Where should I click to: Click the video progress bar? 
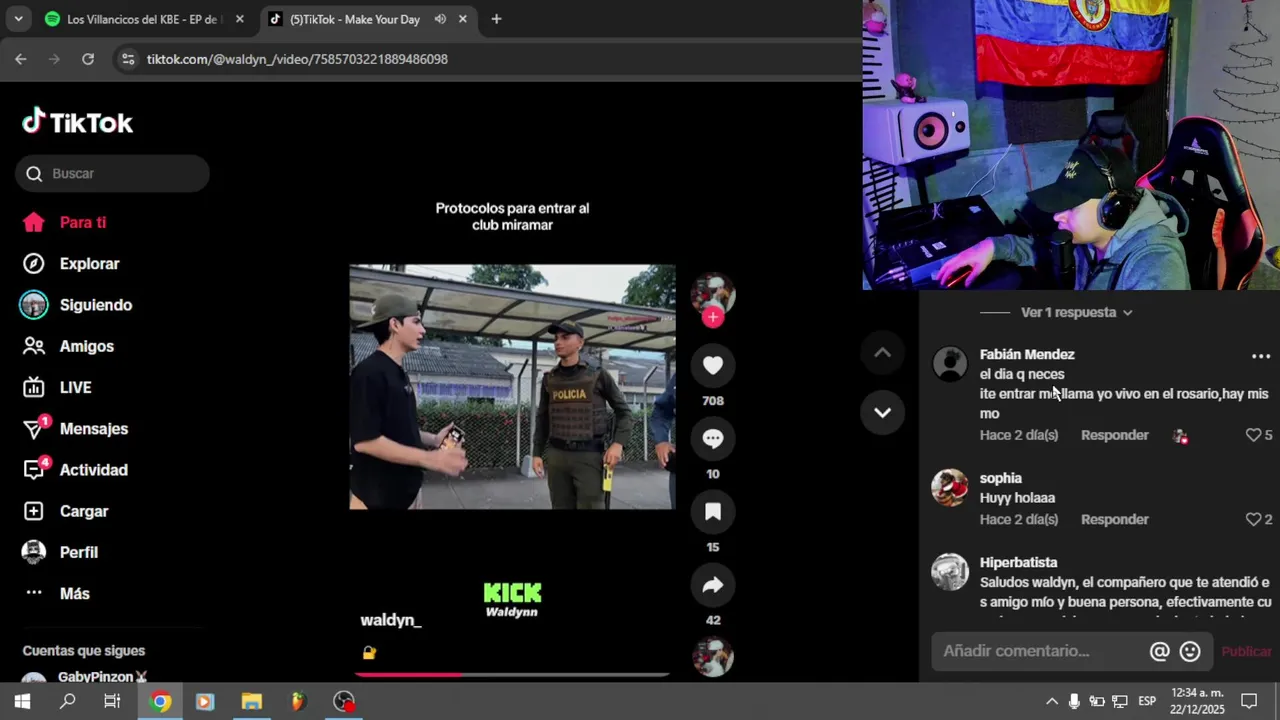pyautogui.click(x=512, y=675)
